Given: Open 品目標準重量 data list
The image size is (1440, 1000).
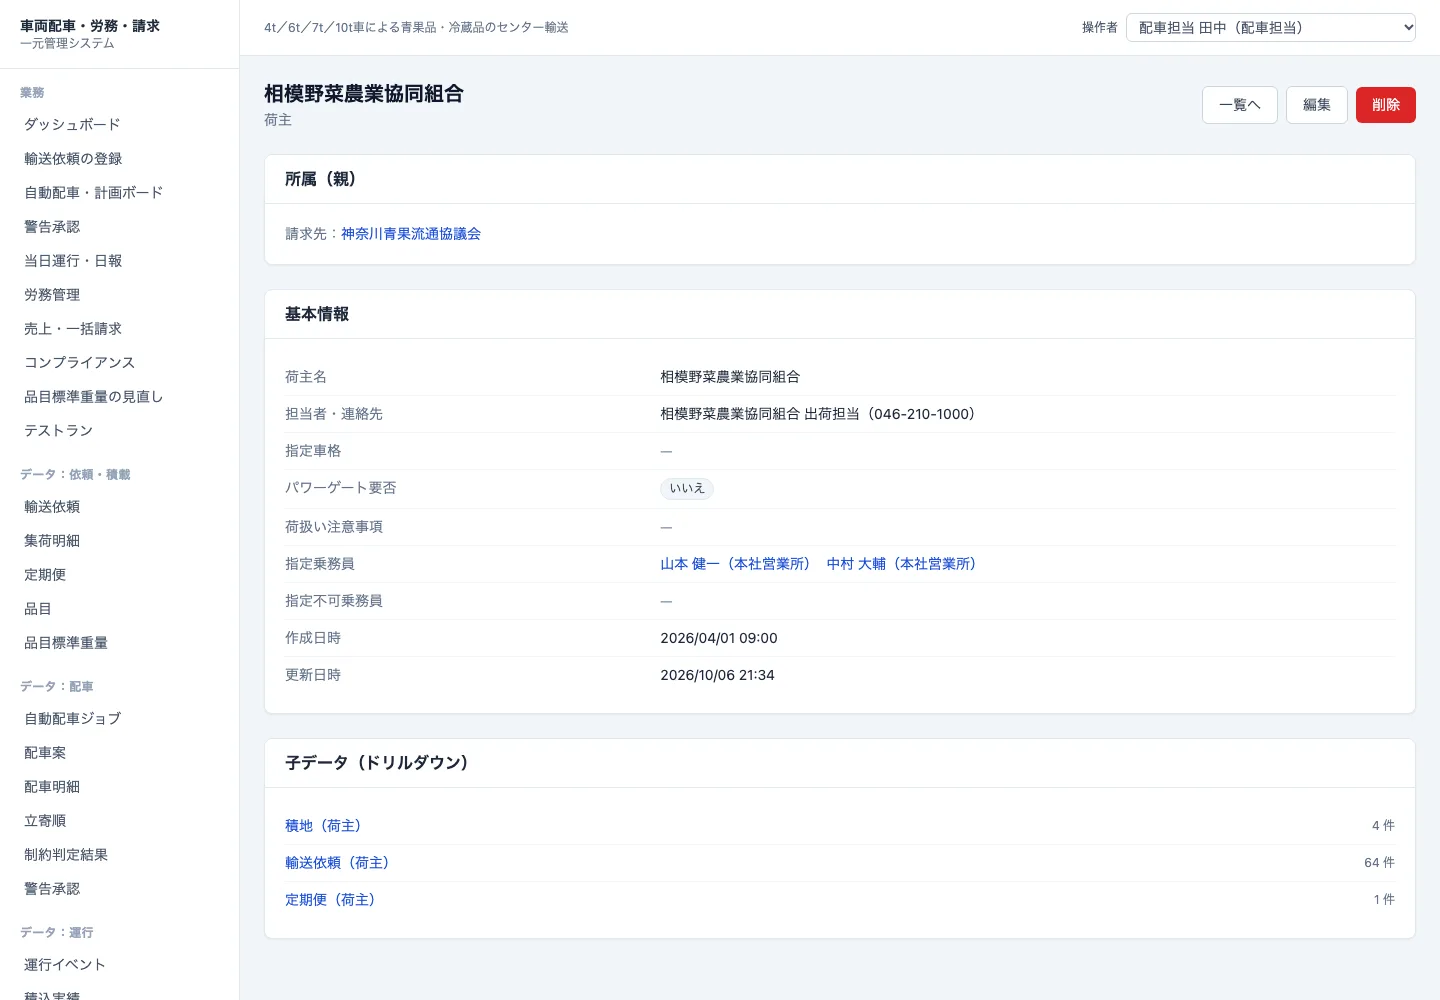Looking at the screenshot, I should (x=66, y=643).
